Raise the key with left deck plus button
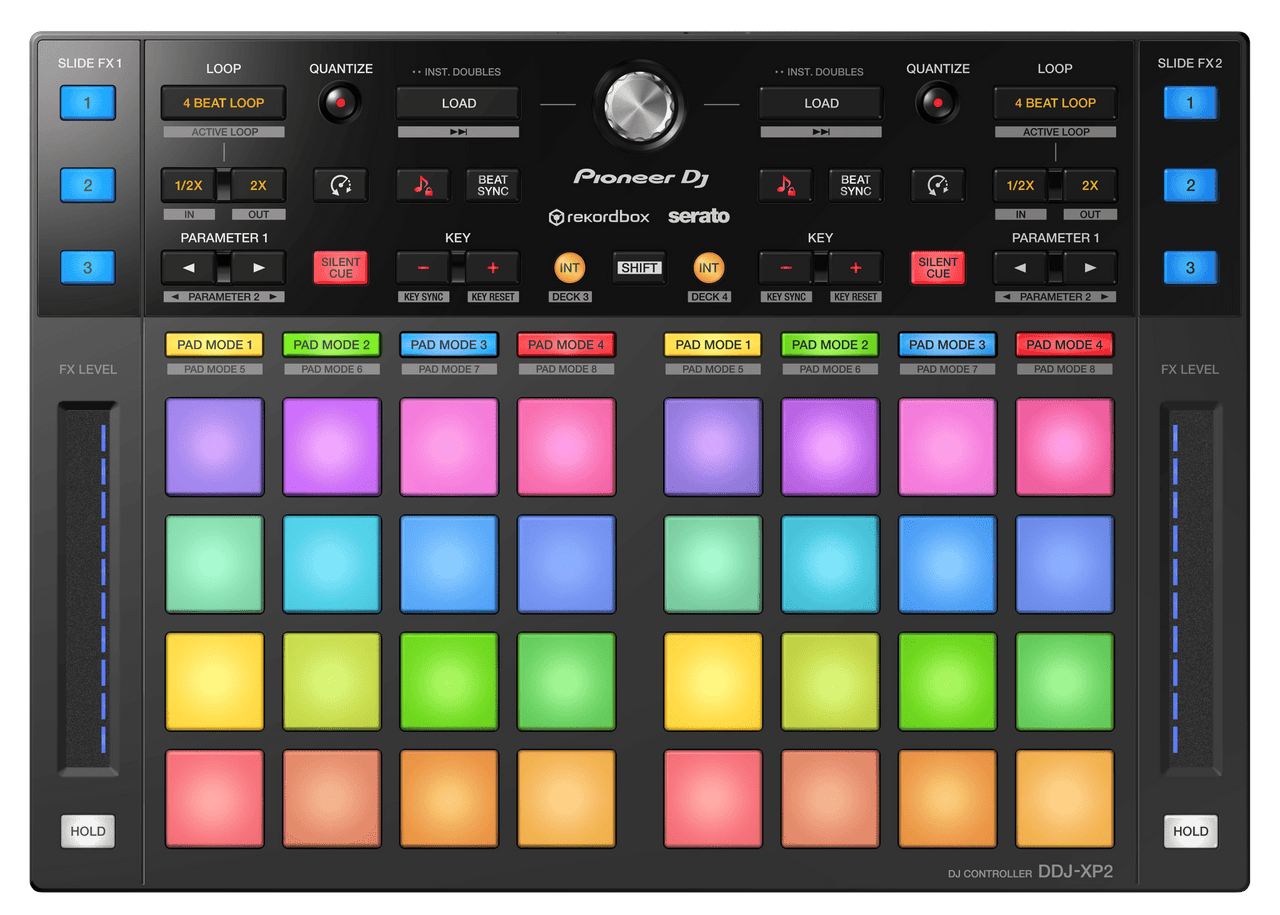1280x915 pixels. (x=493, y=268)
